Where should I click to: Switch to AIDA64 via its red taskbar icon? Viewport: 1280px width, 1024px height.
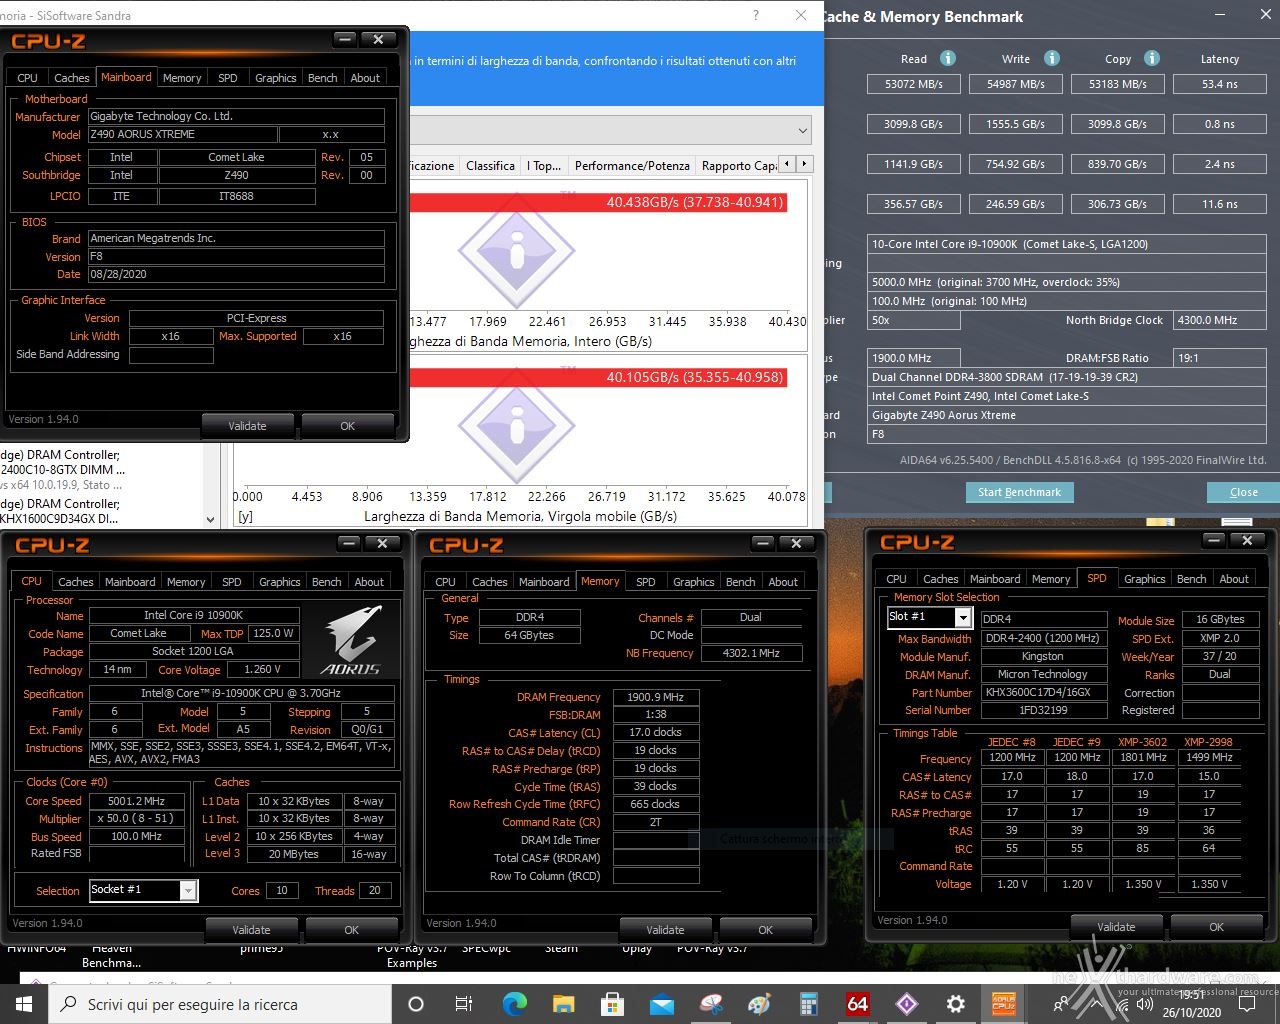(858, 1004)
